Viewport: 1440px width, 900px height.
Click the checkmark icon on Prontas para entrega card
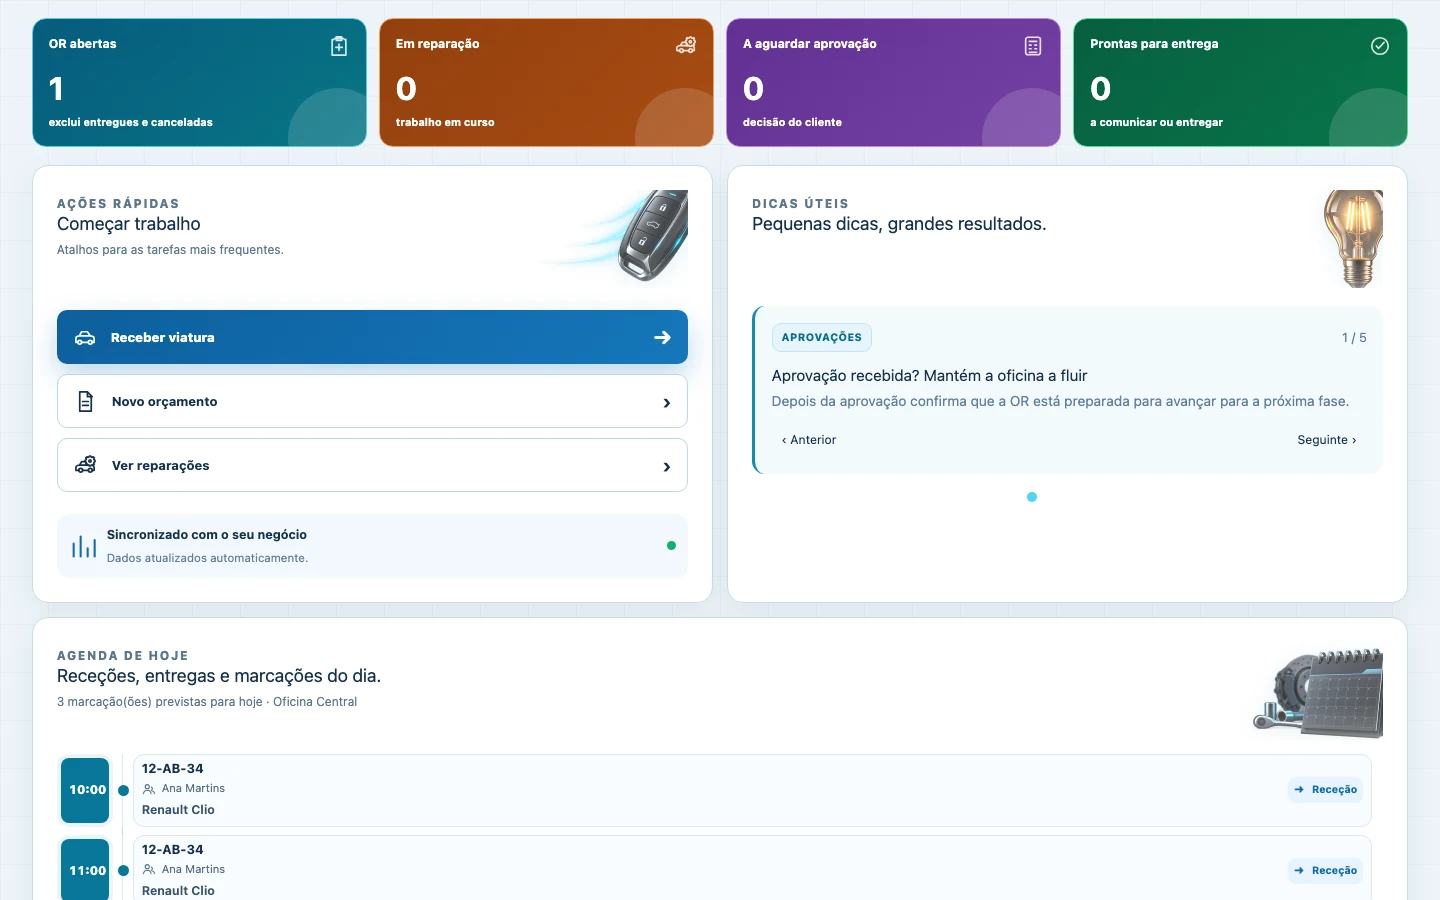pos(1380,46)
